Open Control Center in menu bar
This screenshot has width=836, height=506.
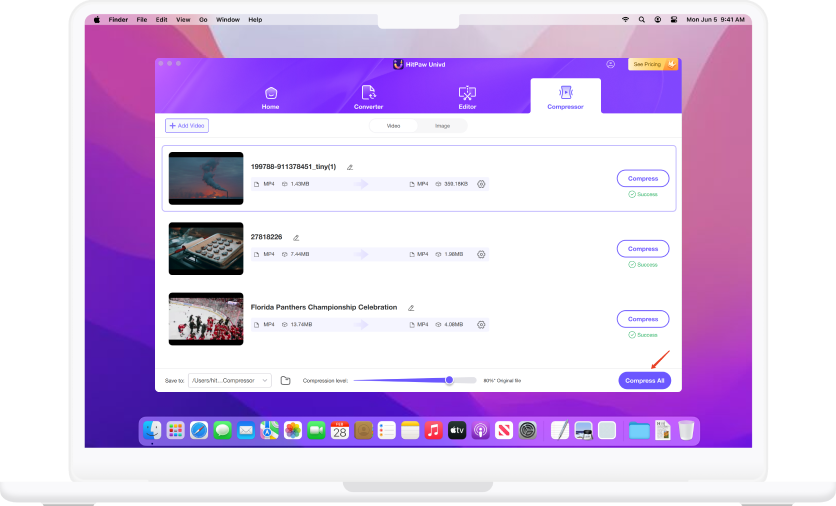(674, 20)
